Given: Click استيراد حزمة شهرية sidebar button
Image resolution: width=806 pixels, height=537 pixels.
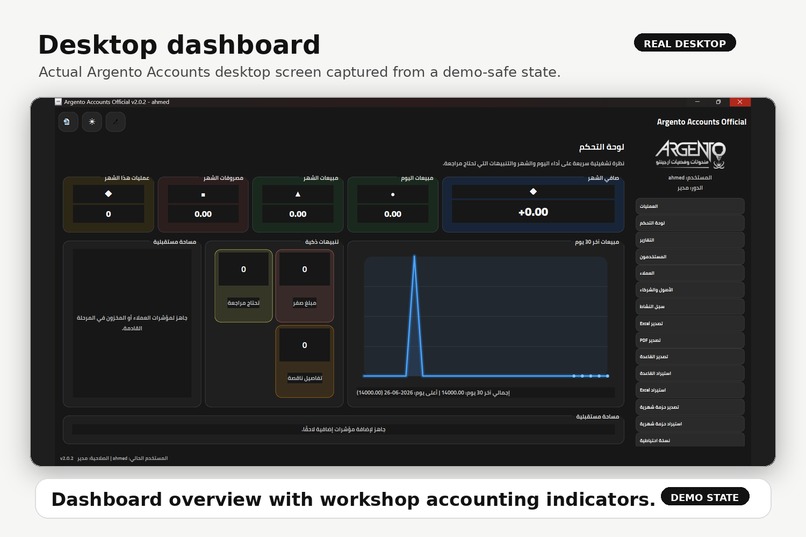Looking at the screenshot, I should [690, 424].
